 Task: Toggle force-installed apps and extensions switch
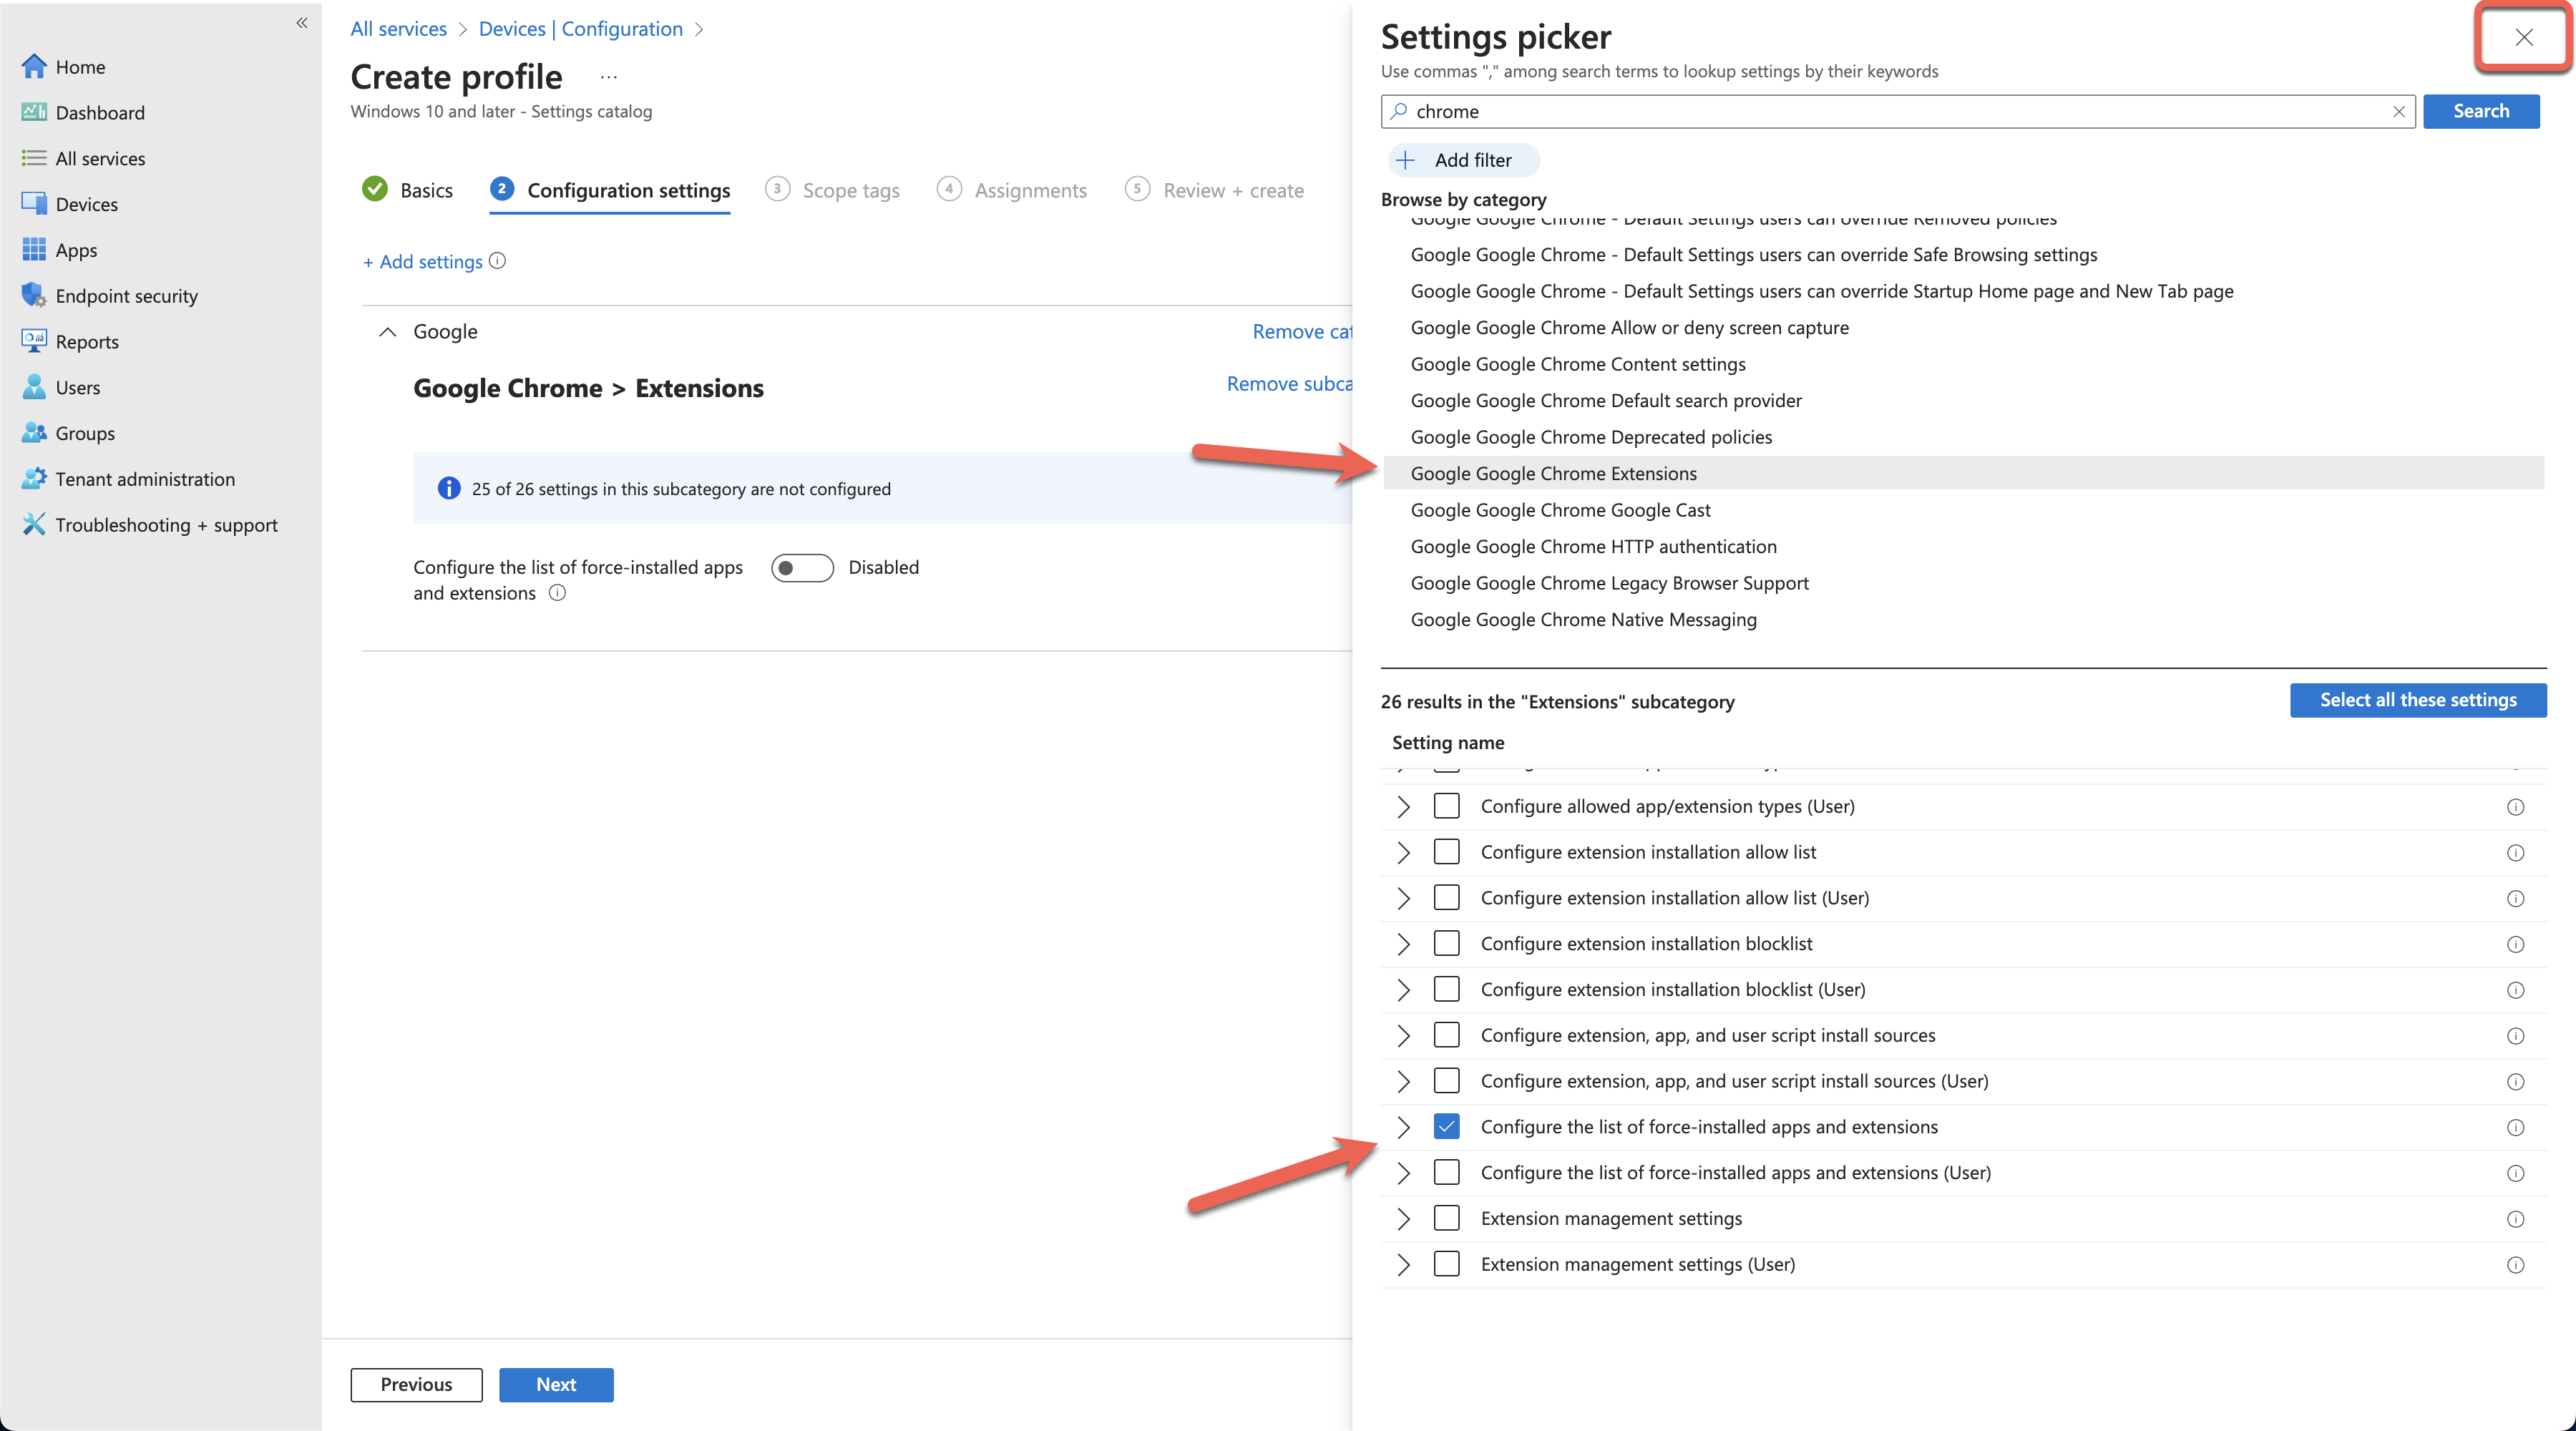[802, 567]
